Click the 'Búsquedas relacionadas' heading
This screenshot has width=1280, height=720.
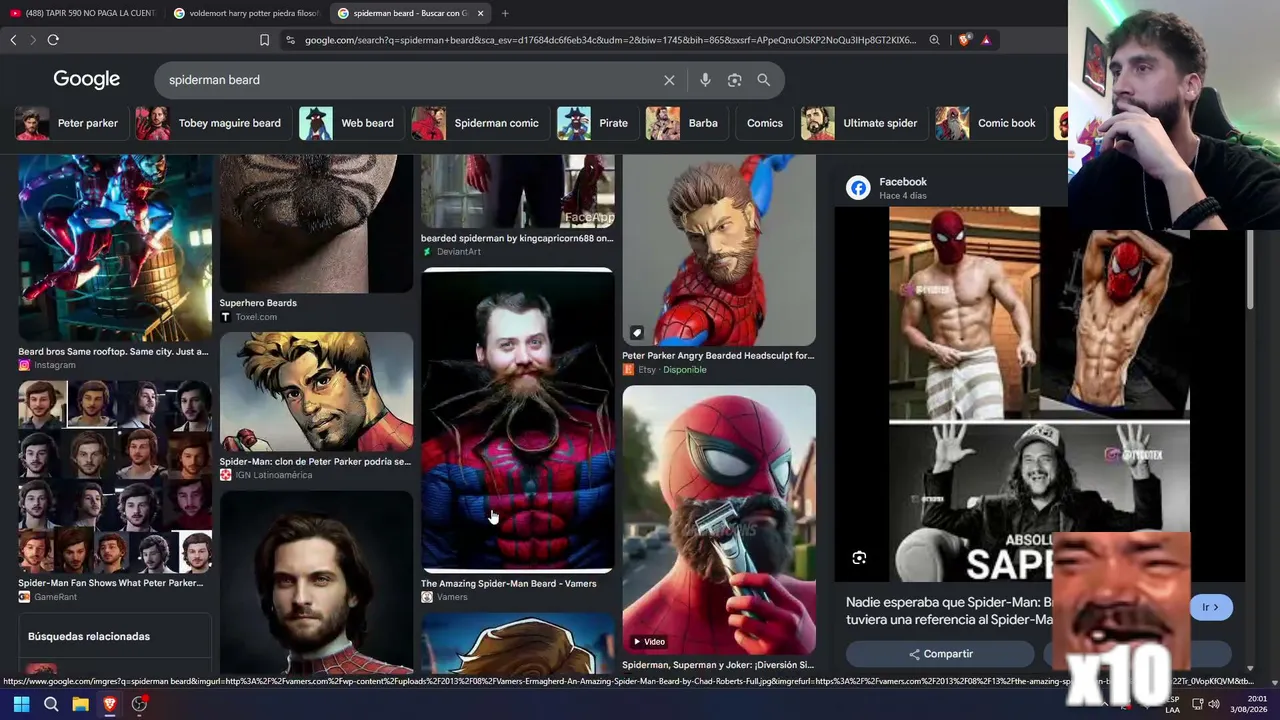[89, 636]
